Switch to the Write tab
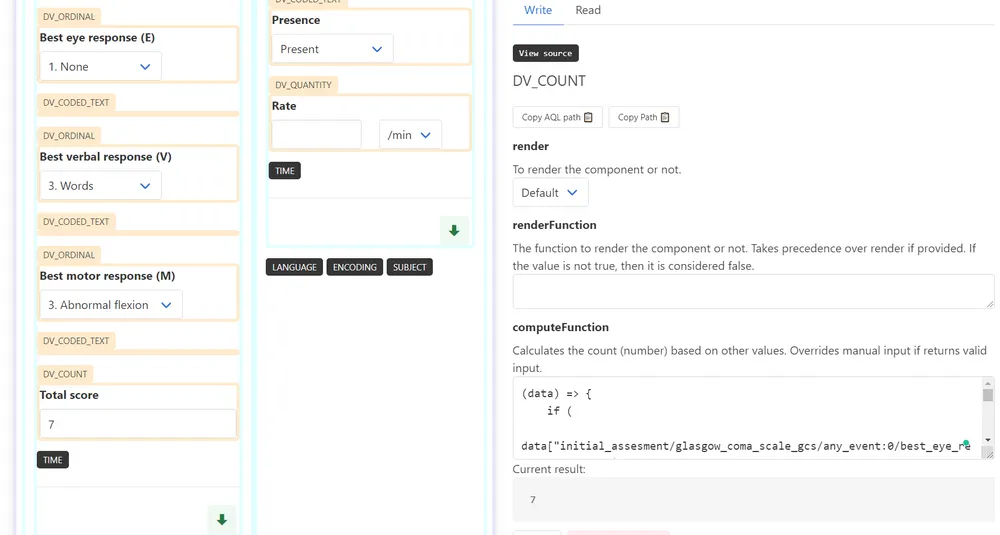The image size is (1000, 535). [538, 10]
